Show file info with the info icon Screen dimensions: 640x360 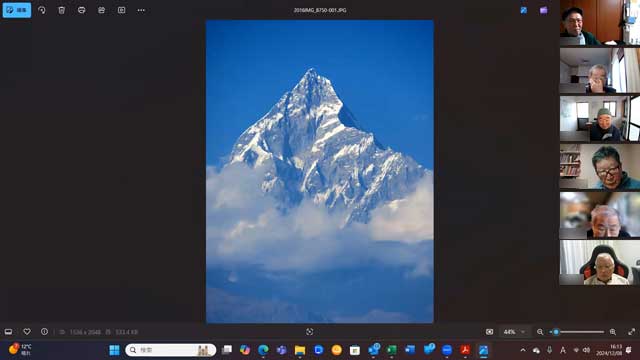[x=44, y=332]
